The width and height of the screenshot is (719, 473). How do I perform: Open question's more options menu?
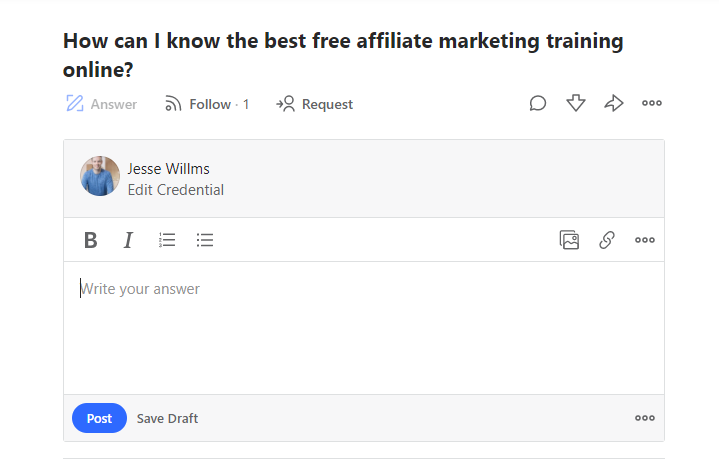(652, 103)
